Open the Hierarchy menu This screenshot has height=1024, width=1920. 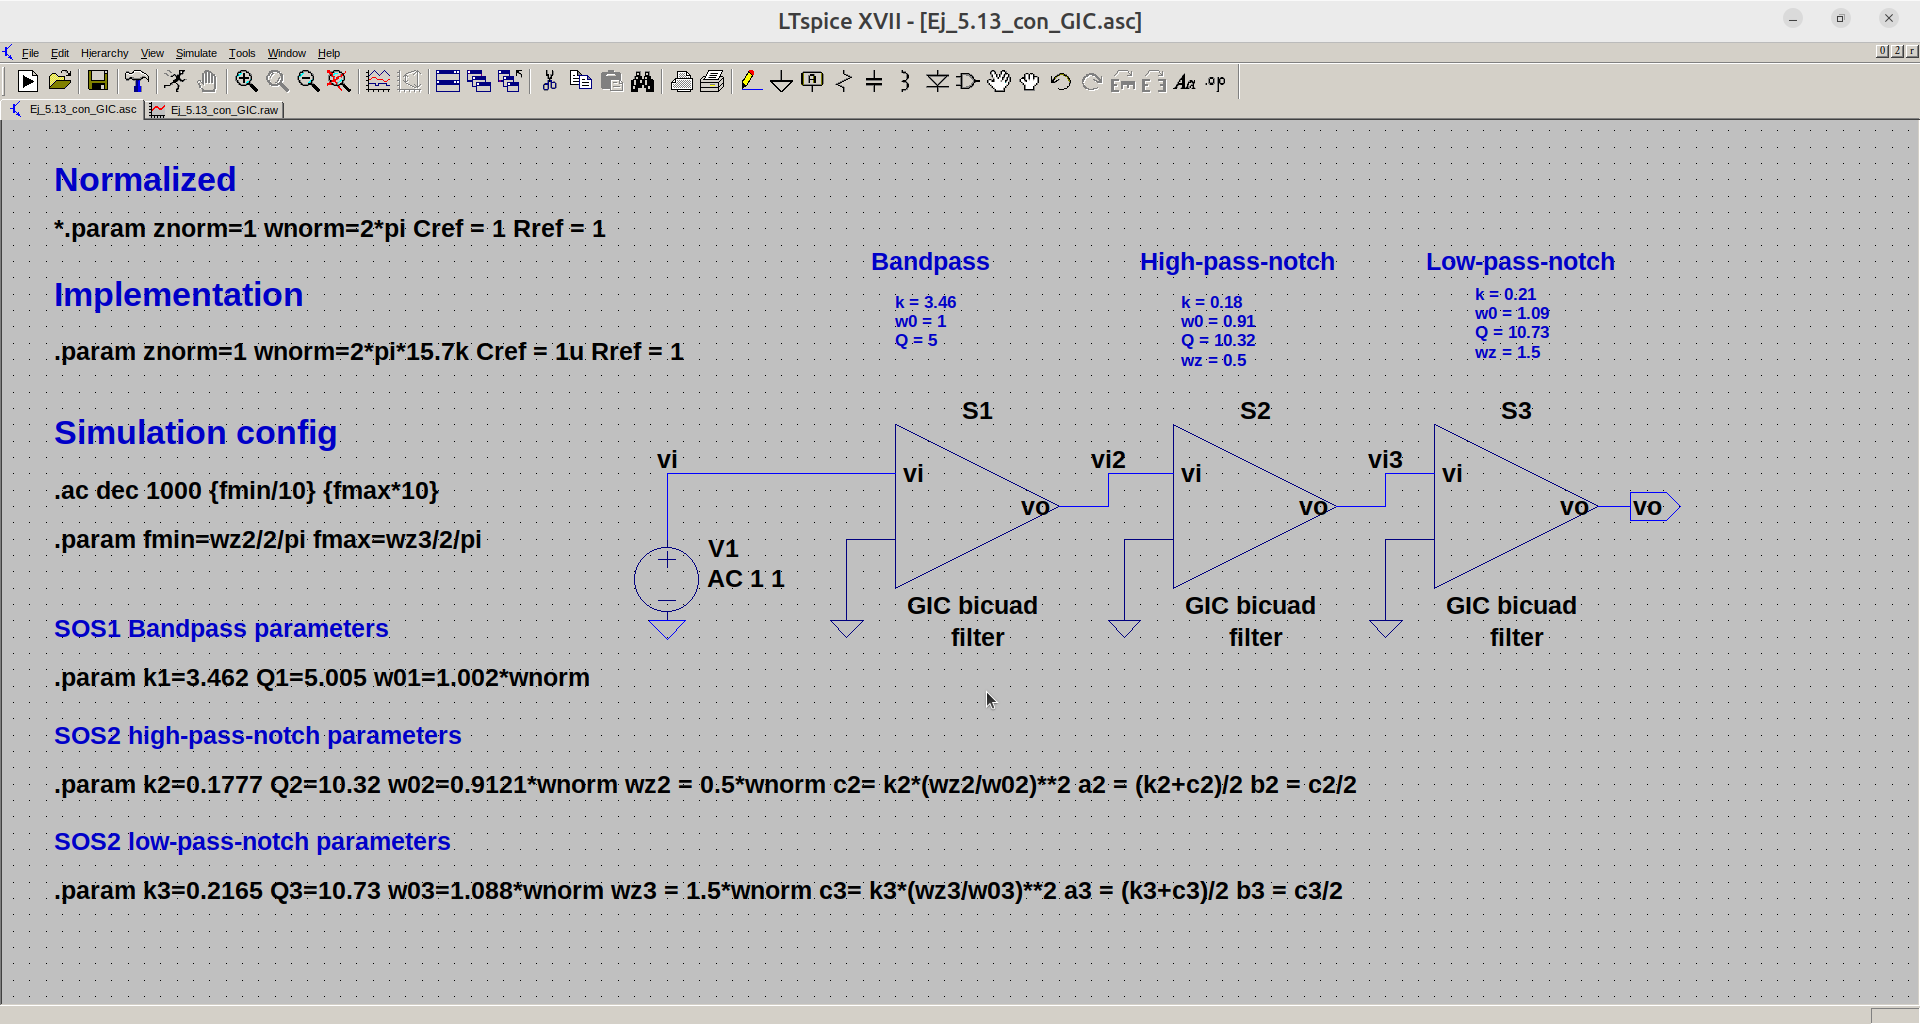(104, 53)
